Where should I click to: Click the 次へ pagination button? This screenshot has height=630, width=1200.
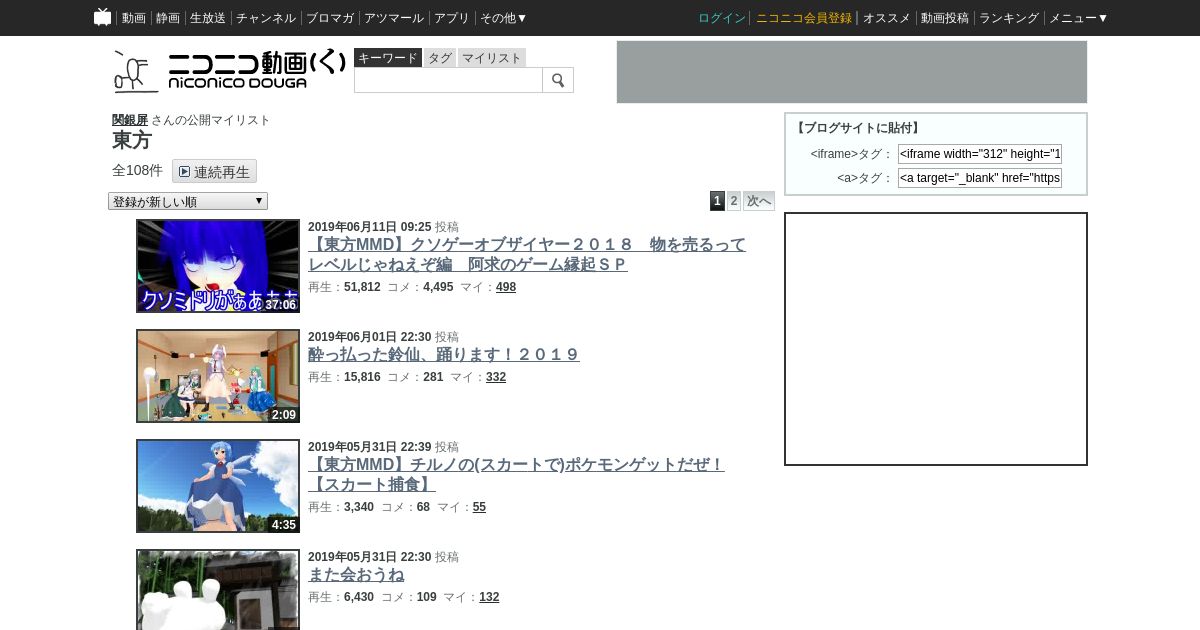click(759, 201)
